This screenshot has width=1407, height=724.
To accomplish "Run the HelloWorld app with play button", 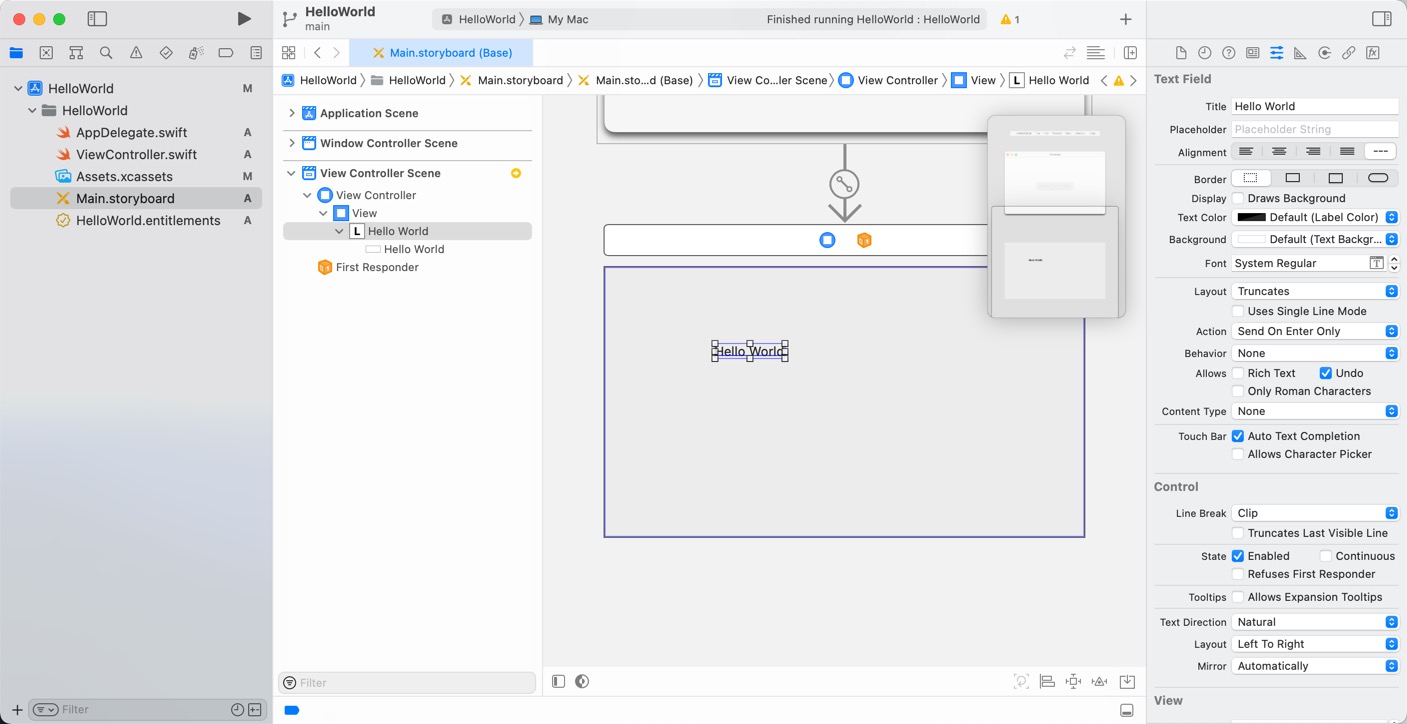I will coord(244,19).
